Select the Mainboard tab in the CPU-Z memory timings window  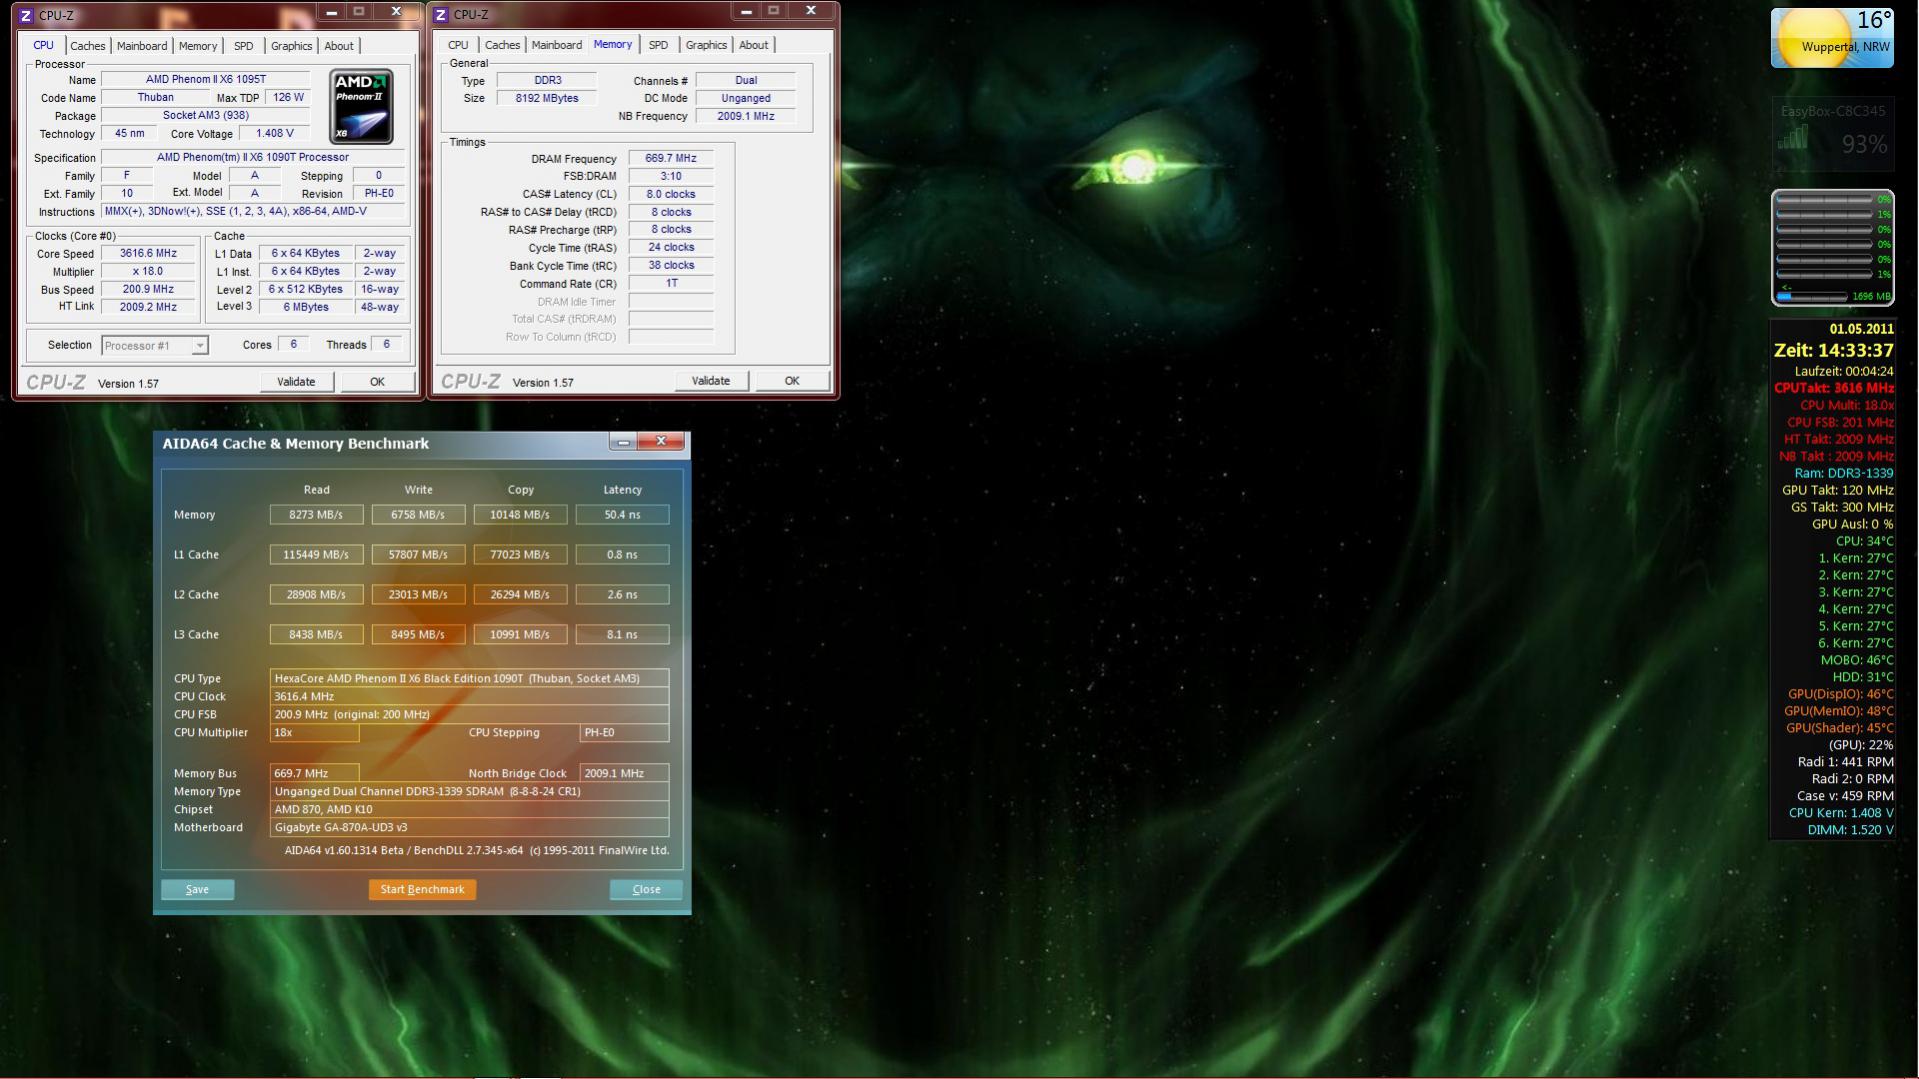click(x=556, y=45)
